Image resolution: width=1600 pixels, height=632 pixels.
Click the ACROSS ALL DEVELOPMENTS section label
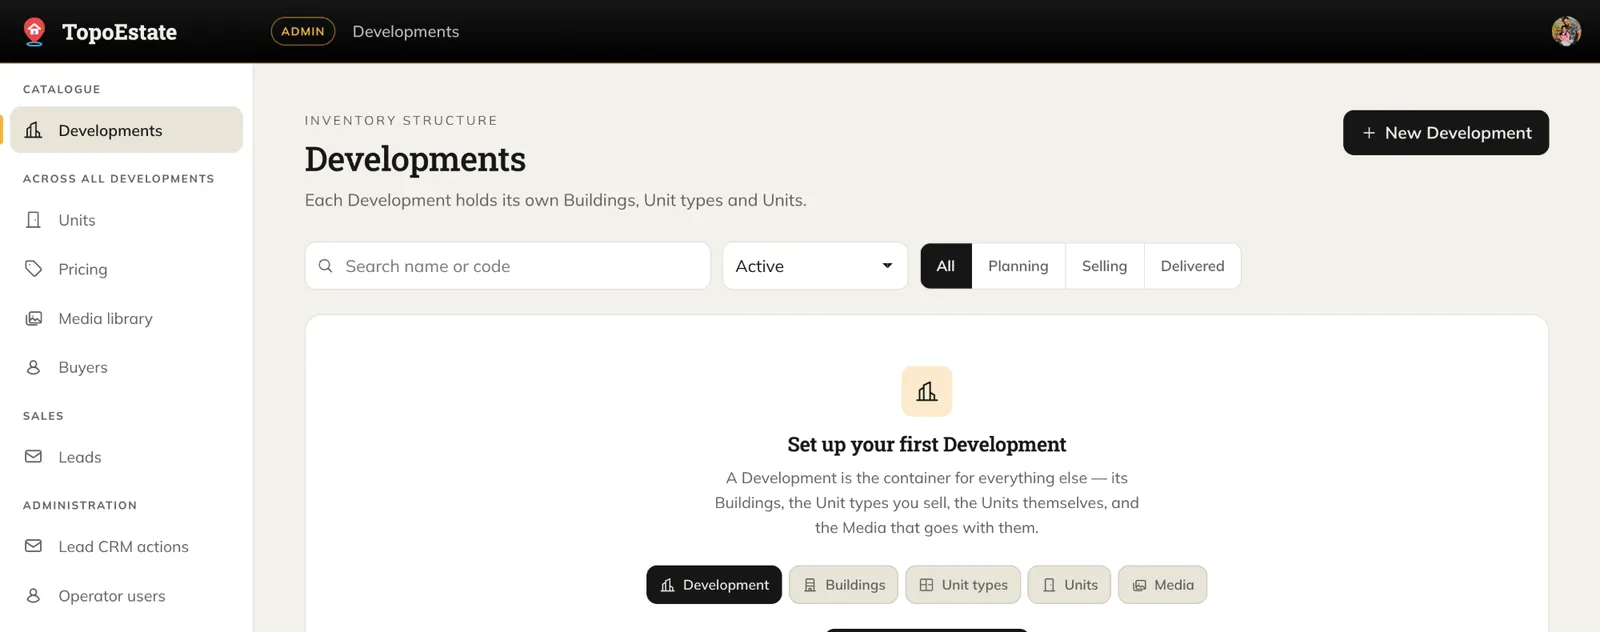click(119, 178)
